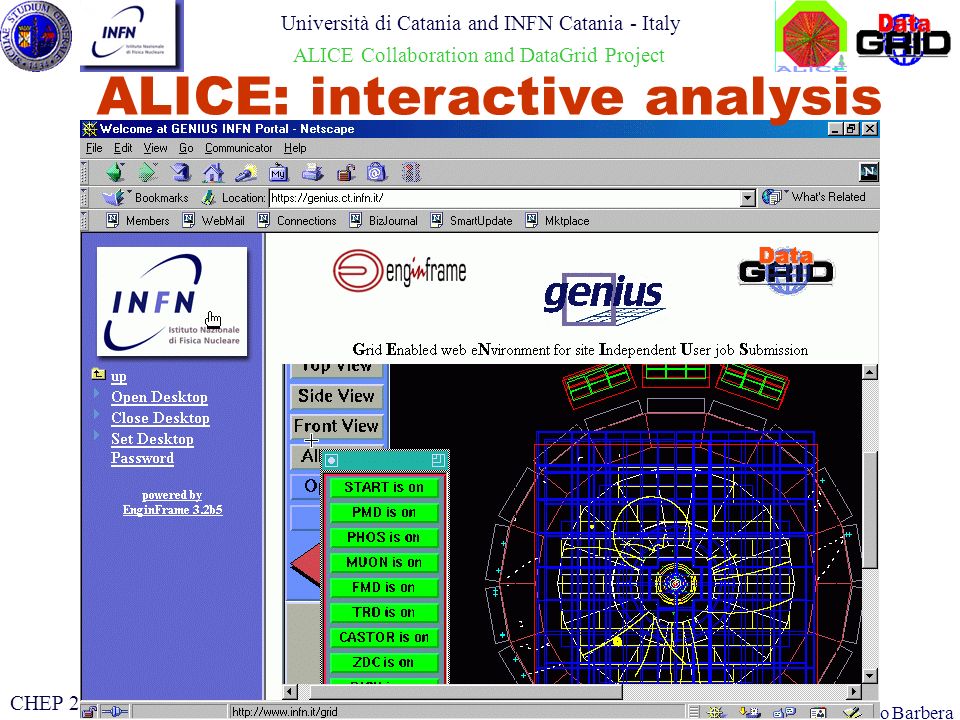Open the What's Related button
This screenshot has height=720, width=960.
pyautogui.click(x=814, y=197)
